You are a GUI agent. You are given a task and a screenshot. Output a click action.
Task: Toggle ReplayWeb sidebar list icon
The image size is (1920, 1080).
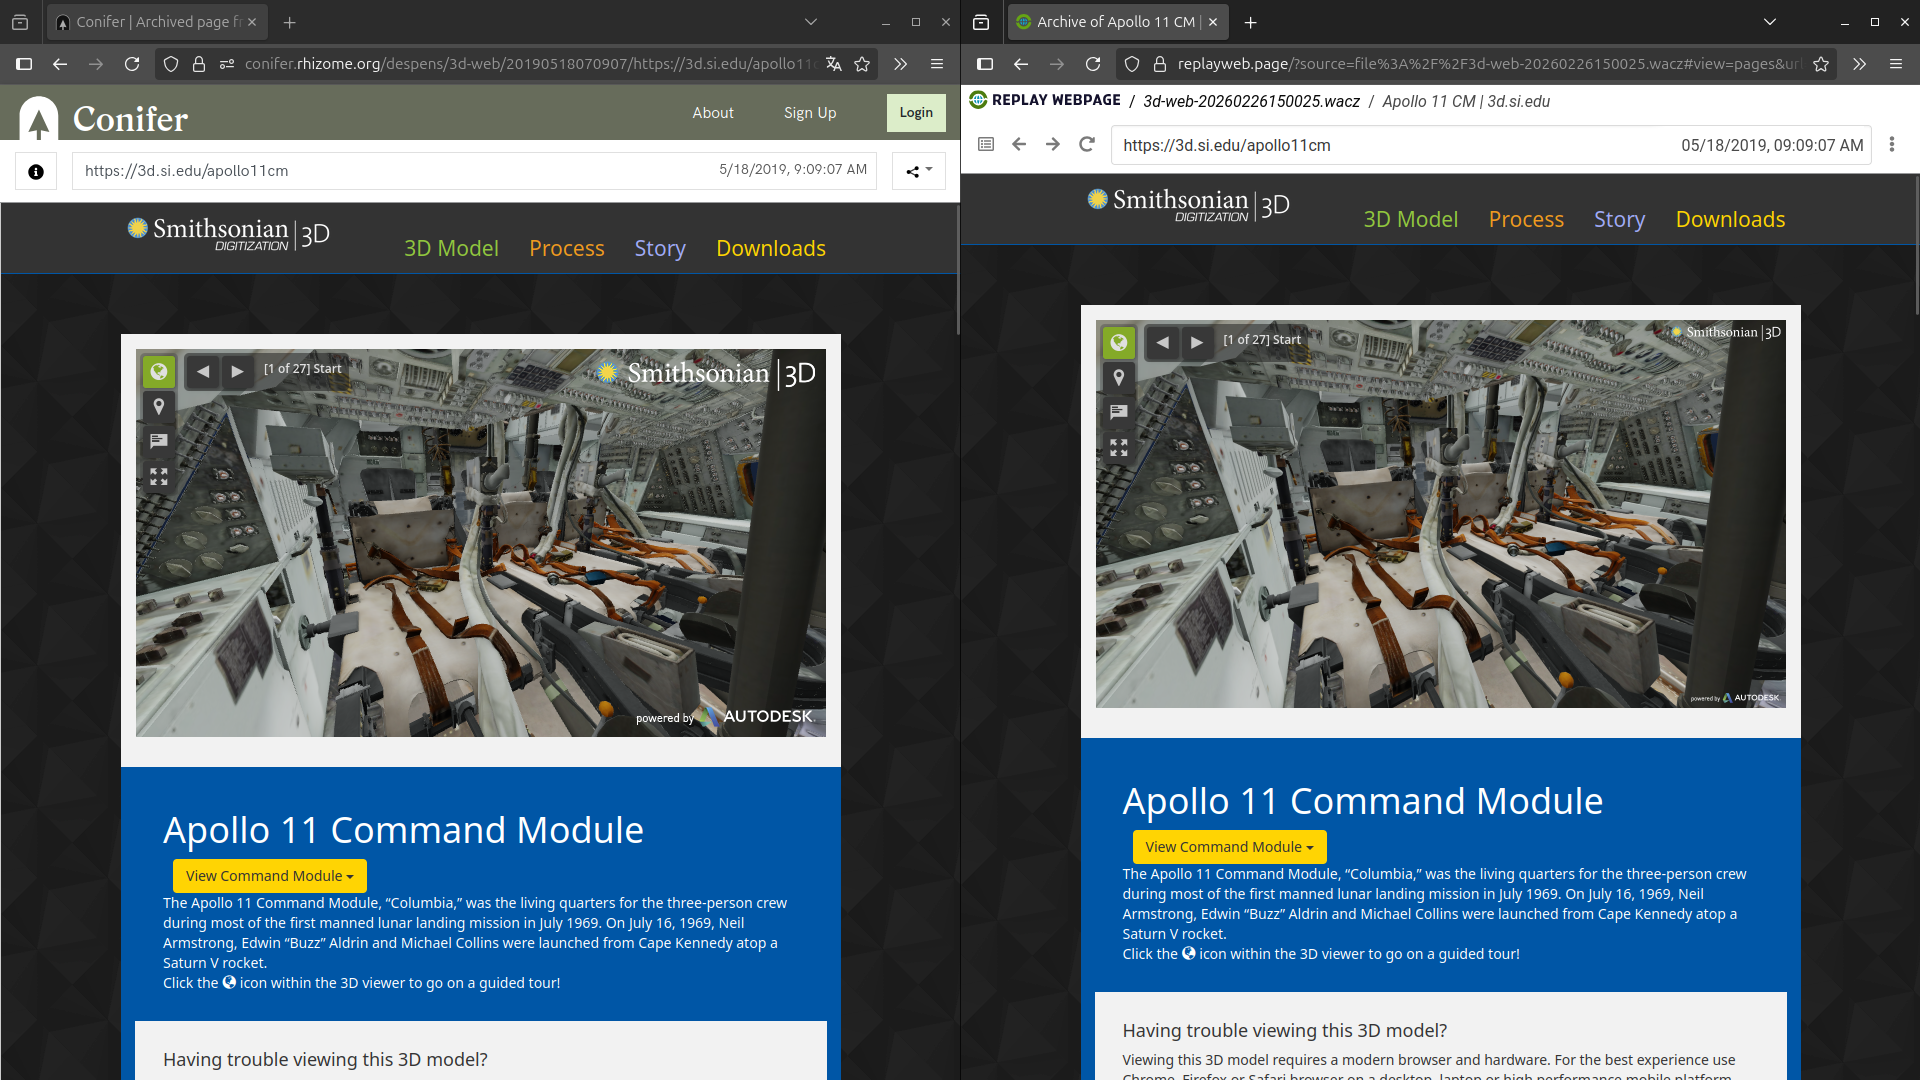986,144
